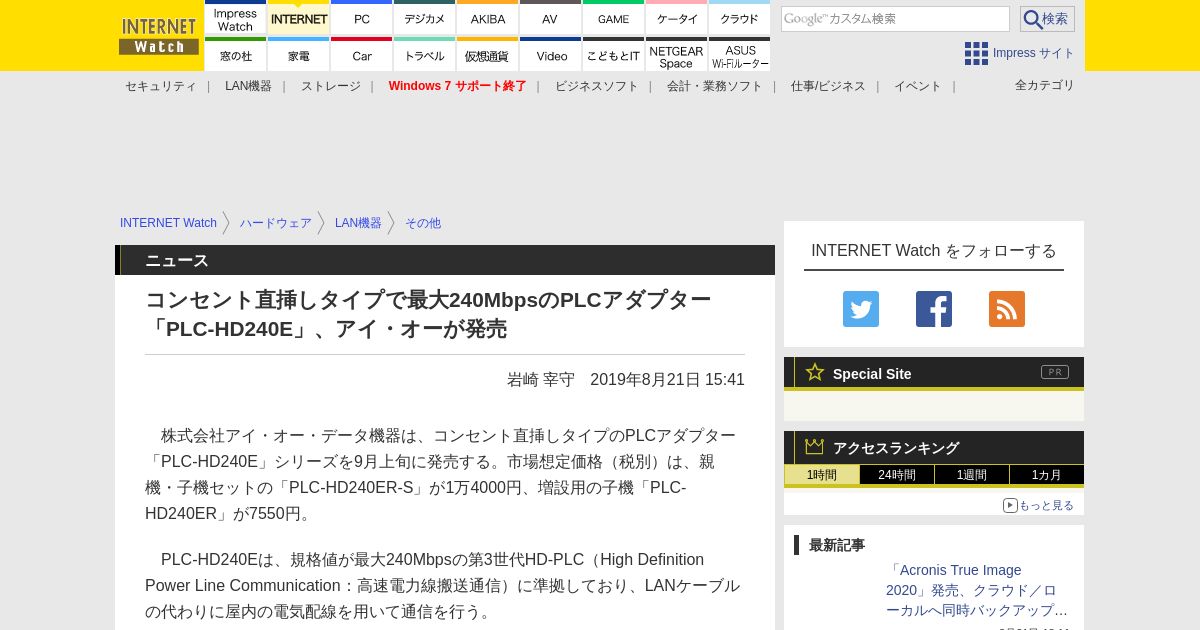Click the article headline about PLC-HD240E
Screen dimensions: 1200x630
pyautogui.click(x=428, y=314)
